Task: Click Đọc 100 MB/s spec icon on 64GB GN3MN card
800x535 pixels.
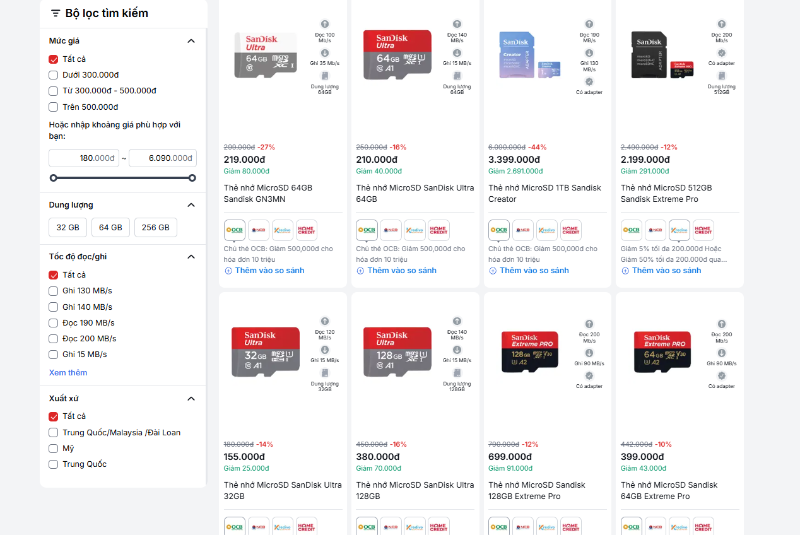Action: click(324, 24)
